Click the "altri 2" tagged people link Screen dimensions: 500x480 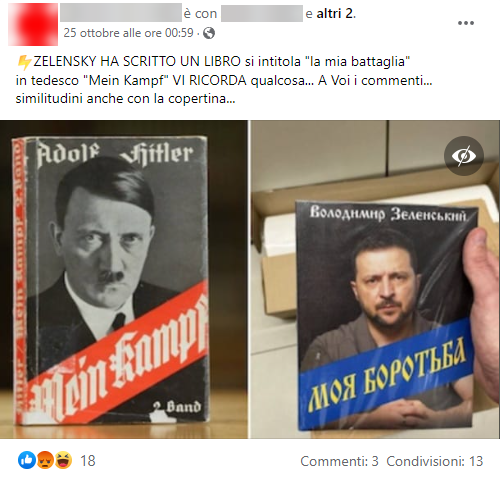tap(334, 14)
